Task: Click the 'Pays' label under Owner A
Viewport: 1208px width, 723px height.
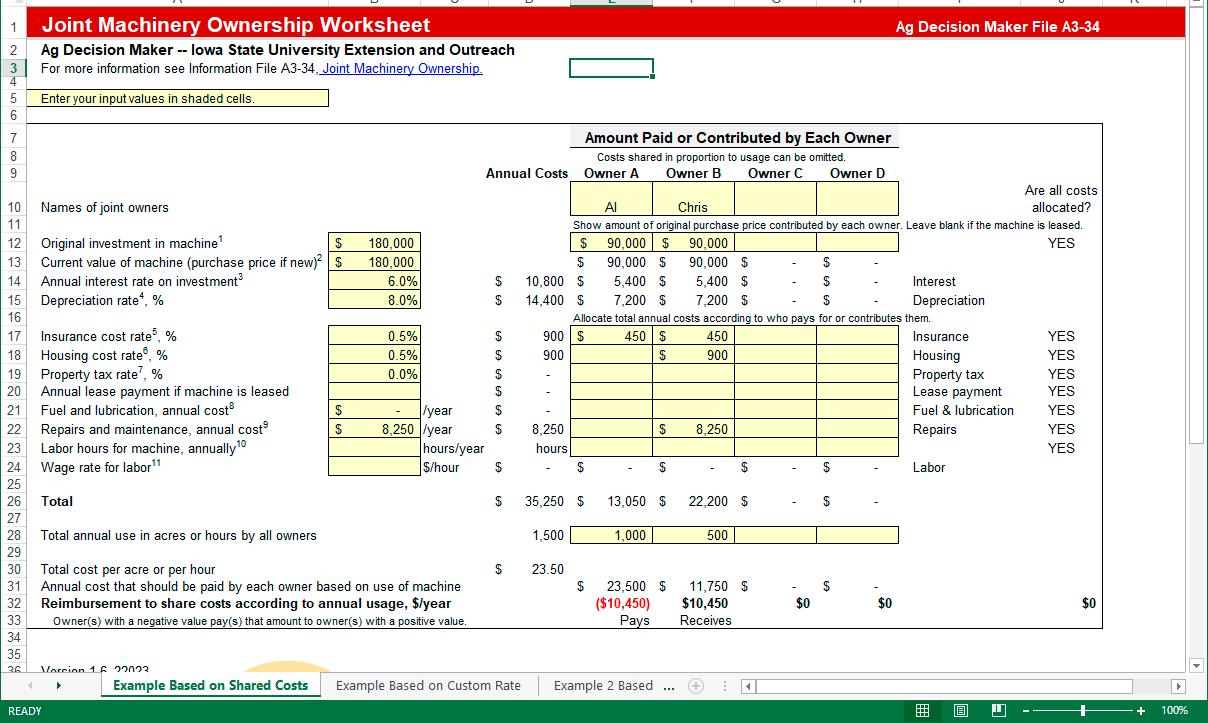Action: click(634, 620)
